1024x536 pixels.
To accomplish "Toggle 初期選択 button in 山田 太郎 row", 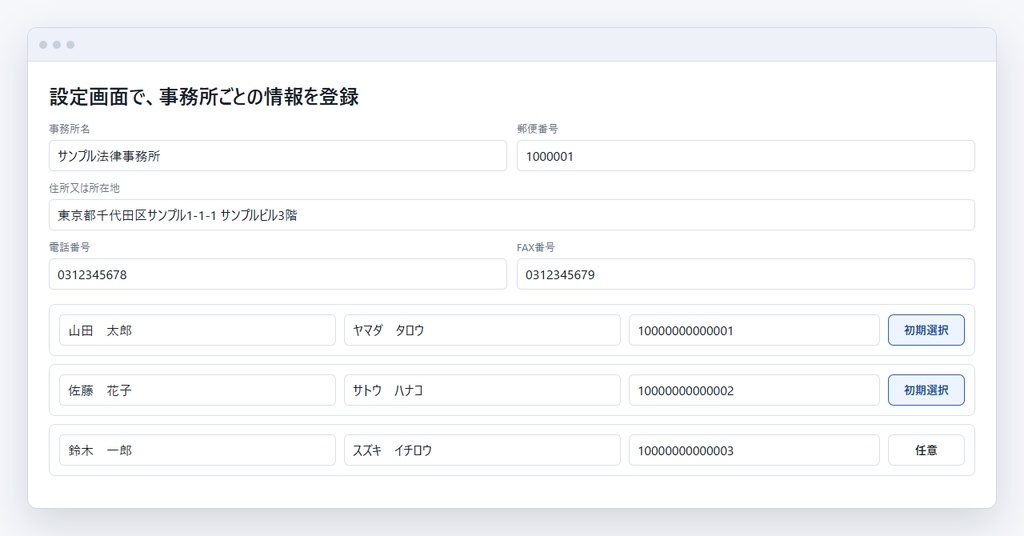I will 926,330.
